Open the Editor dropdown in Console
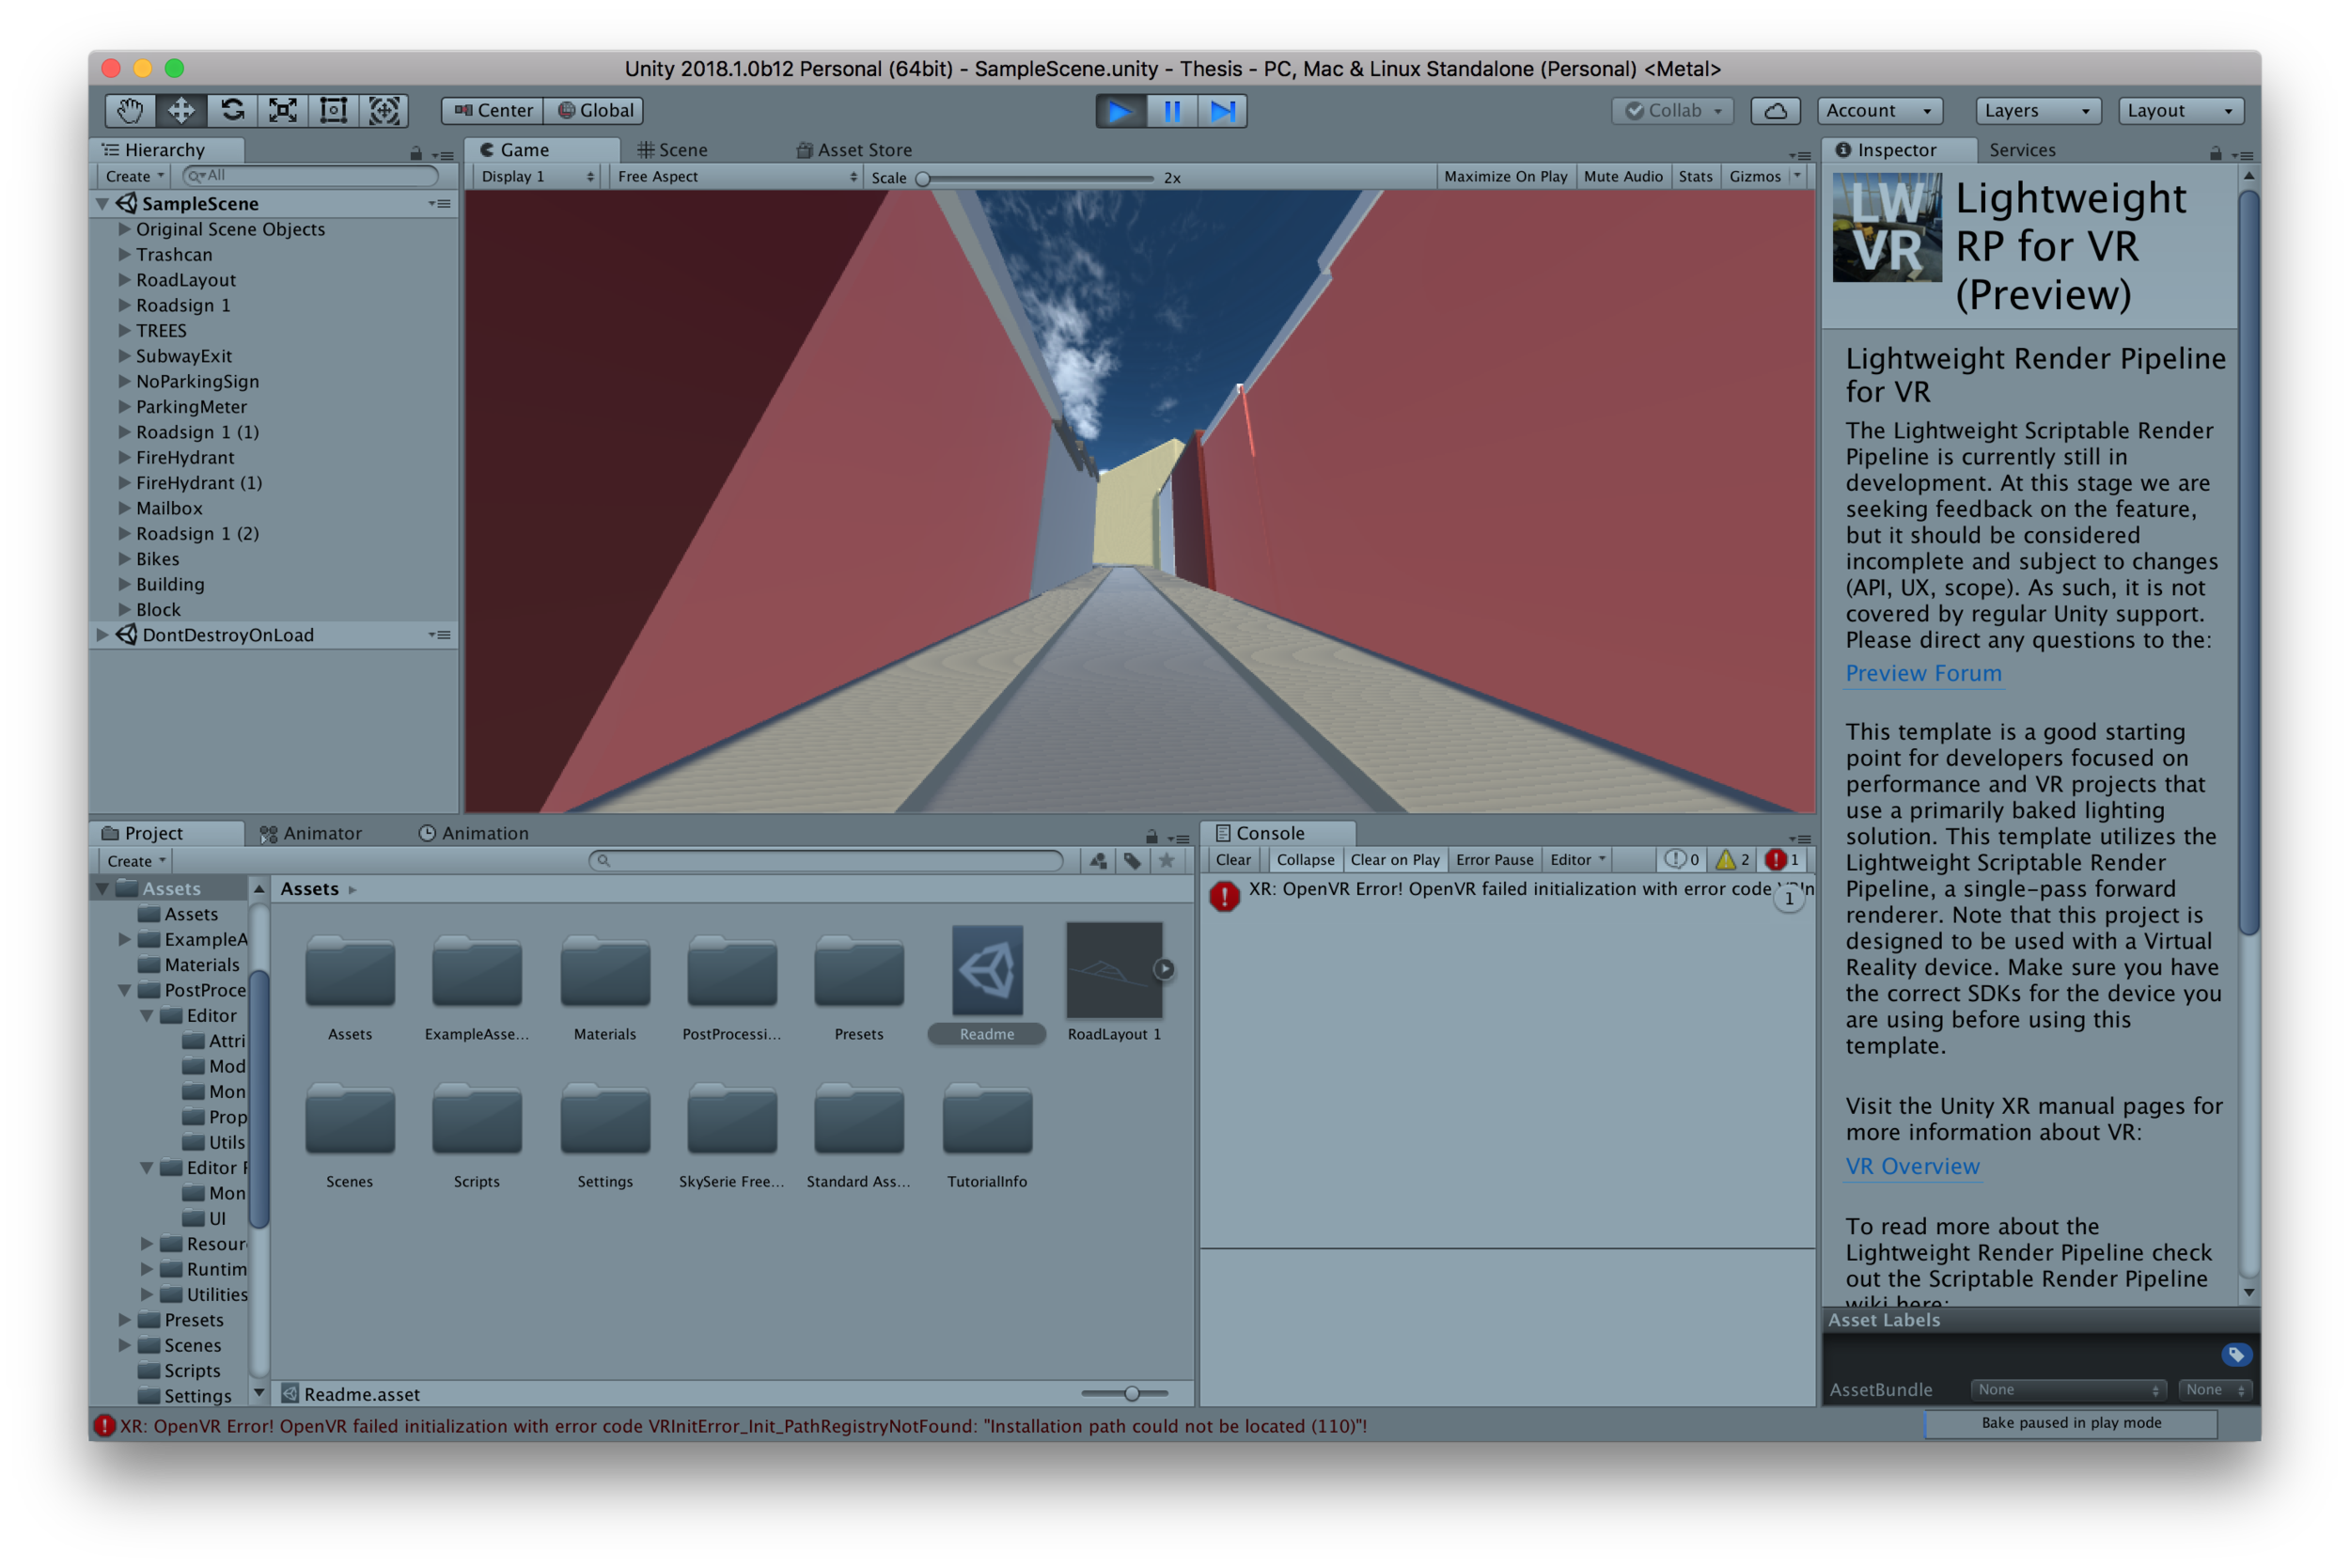The height and width of the screenshot is (1568, 2350). [x=1577, y=859]
